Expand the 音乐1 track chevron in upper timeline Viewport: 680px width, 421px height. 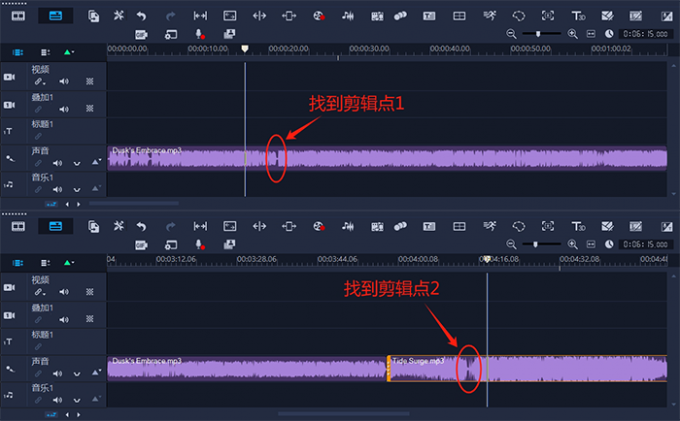[77, 190]
